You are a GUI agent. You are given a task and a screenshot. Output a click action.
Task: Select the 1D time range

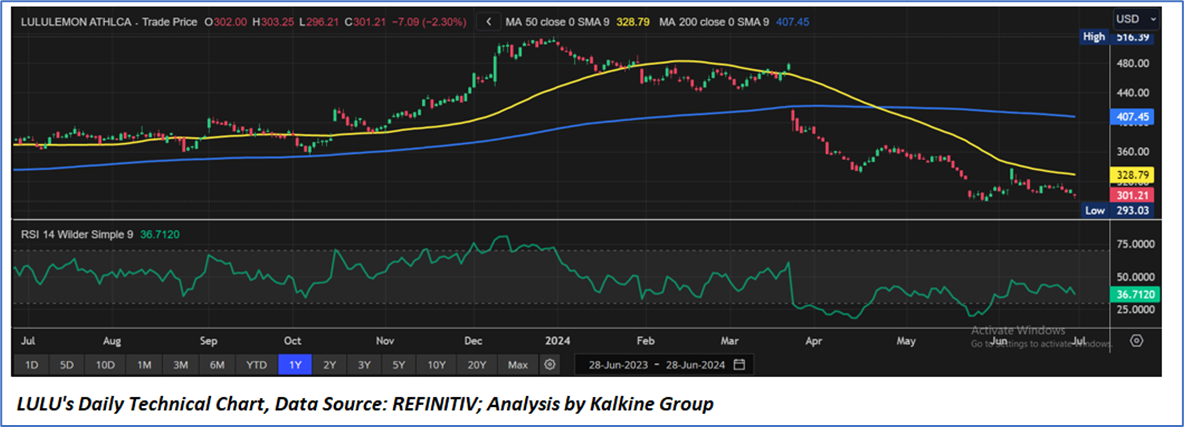[32, 365]
